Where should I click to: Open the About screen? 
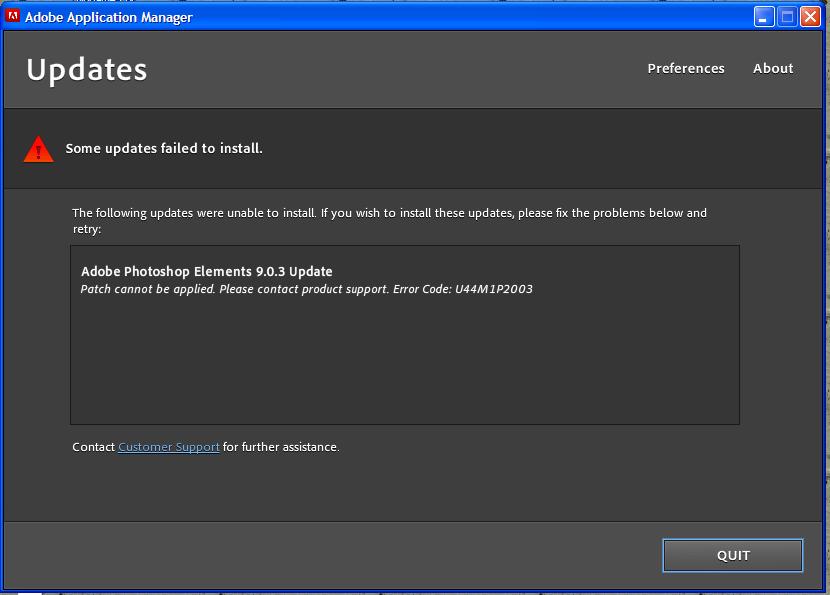773,68
